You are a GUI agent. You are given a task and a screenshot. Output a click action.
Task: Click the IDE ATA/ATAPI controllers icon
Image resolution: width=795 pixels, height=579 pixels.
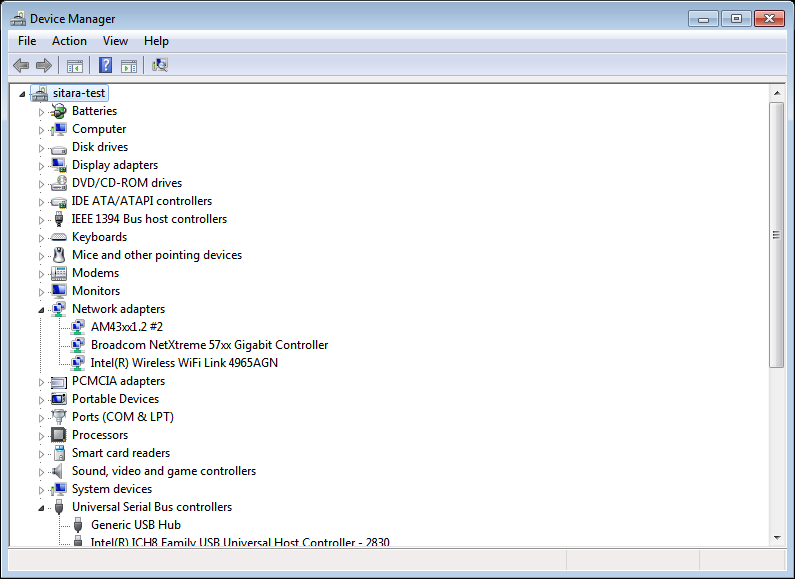click(59, 201)
